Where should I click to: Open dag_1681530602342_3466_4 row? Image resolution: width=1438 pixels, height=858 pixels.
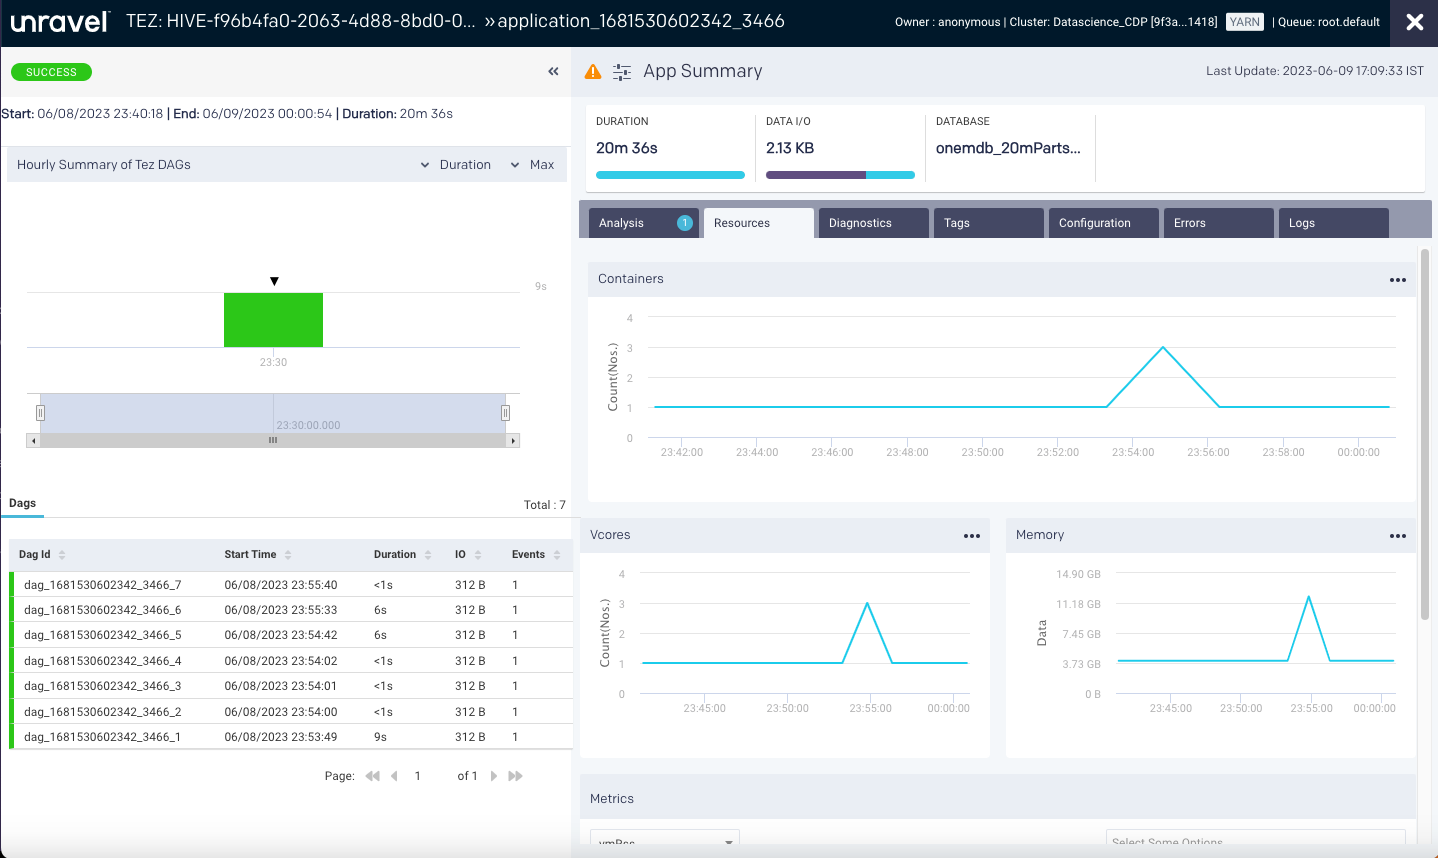(x=291, y=661)
